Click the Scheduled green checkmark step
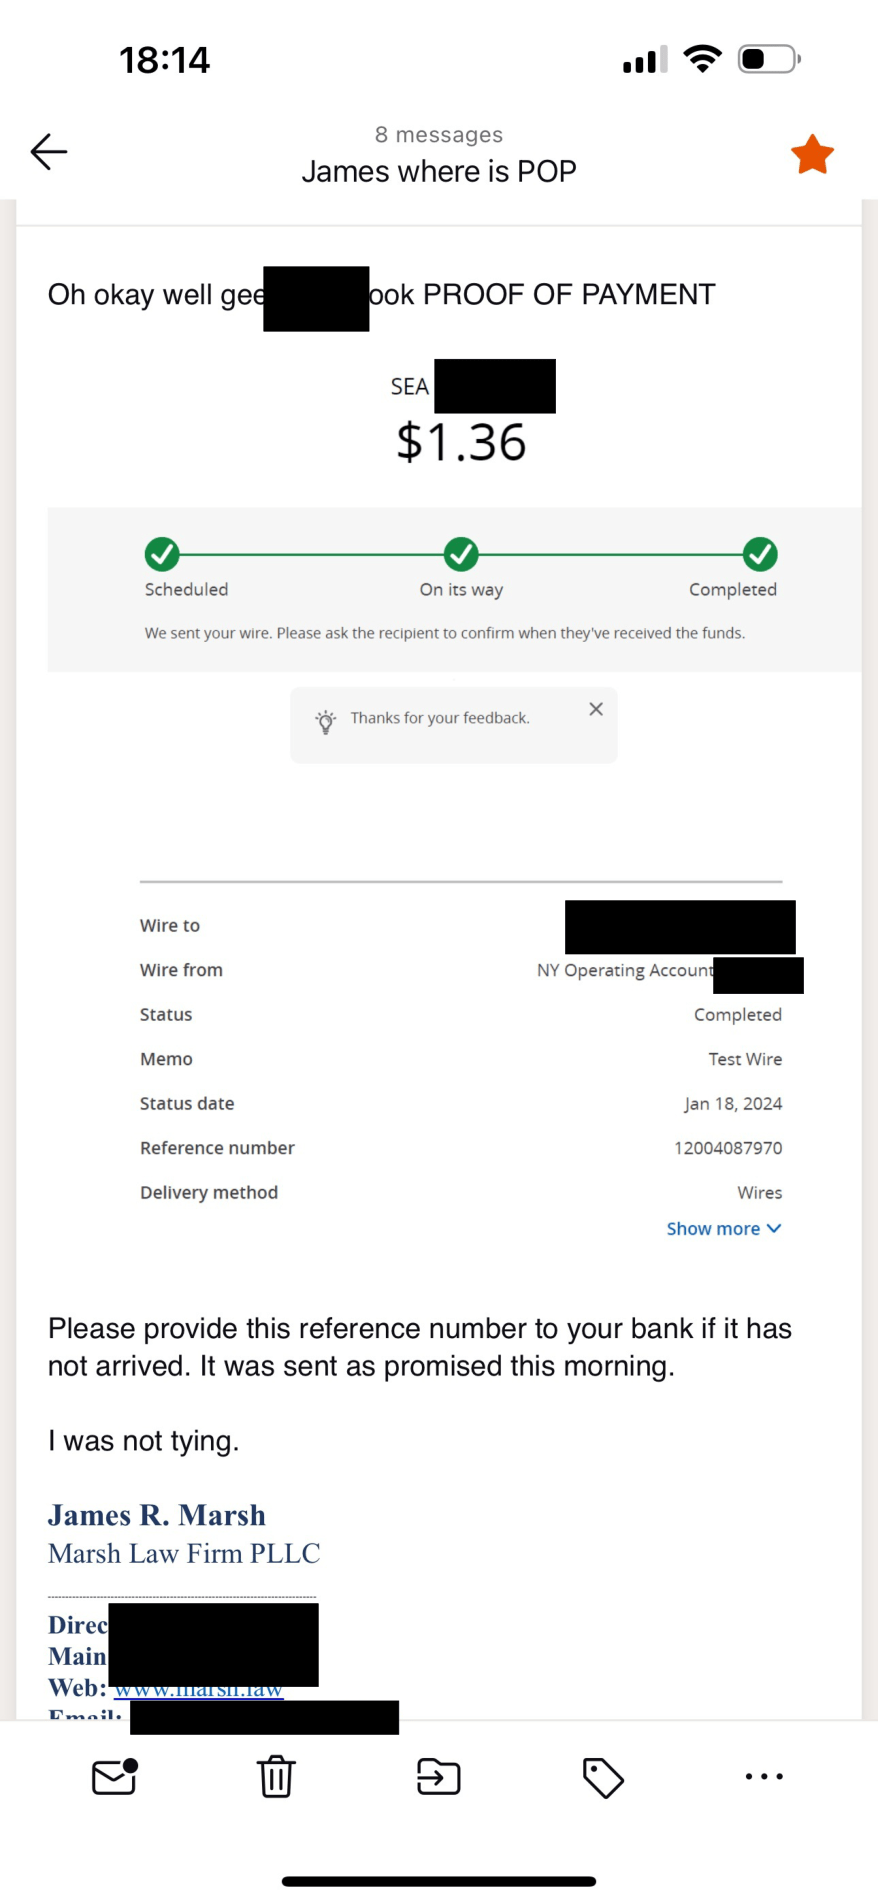This screenshot has width=878, height=1904. 162,554
